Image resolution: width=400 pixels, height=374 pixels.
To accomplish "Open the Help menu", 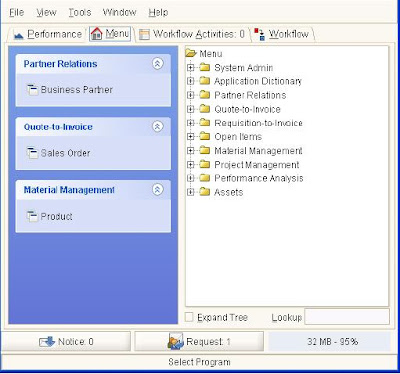I will (158, 13).
